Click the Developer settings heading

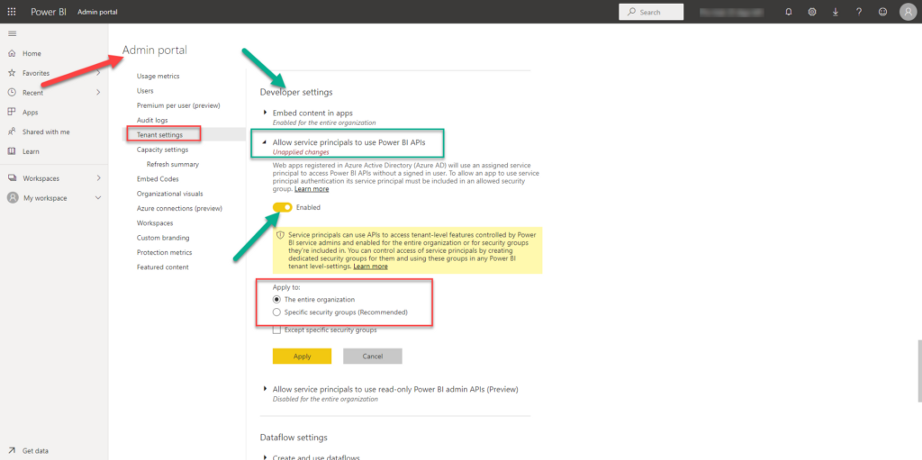296,92
